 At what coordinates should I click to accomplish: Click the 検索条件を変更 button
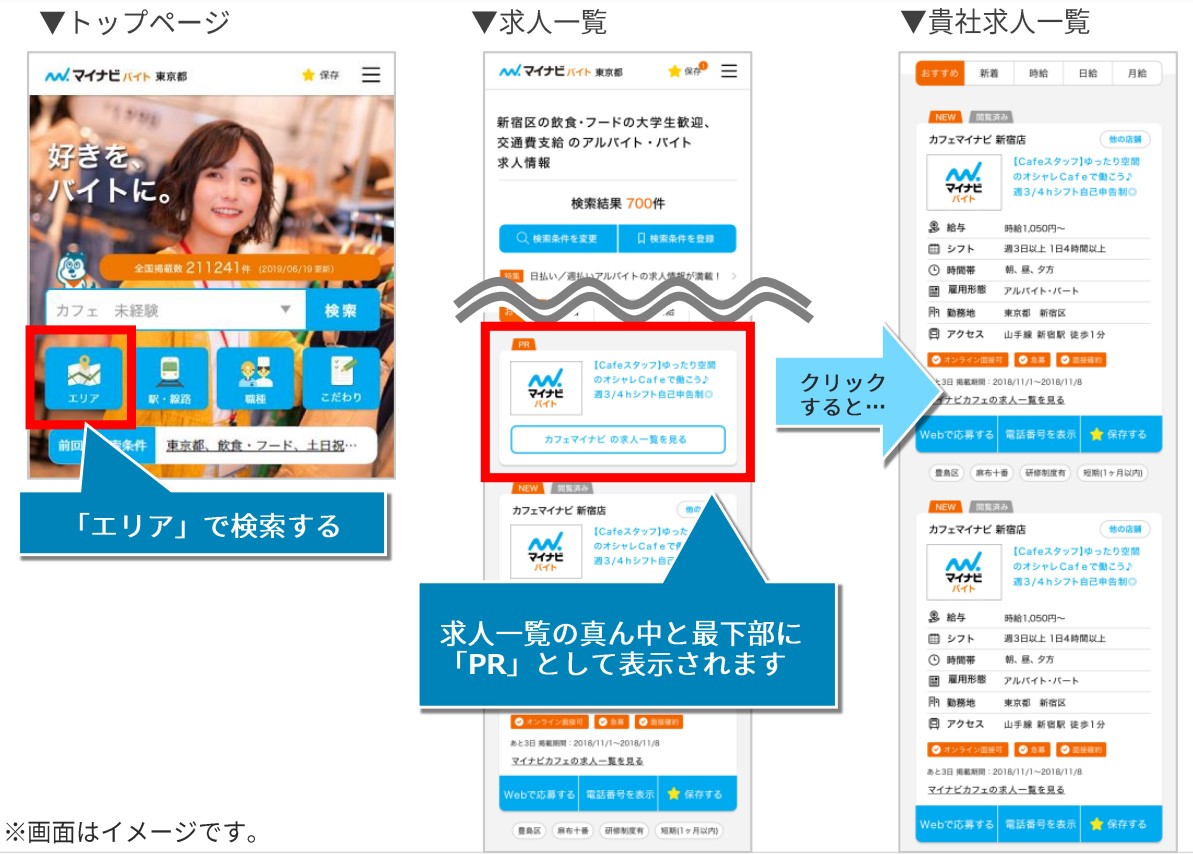click(x=558, y=238)
